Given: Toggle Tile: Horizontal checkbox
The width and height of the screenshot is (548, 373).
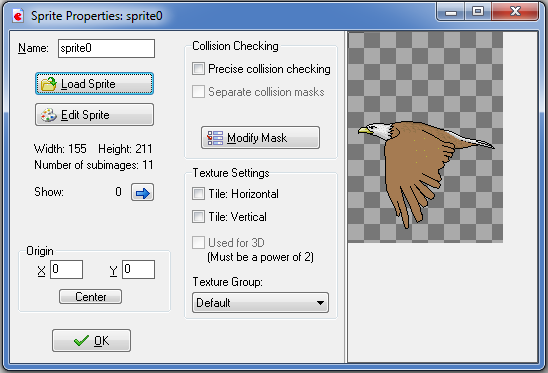Looking at the screenshot, I should point(198,193).
